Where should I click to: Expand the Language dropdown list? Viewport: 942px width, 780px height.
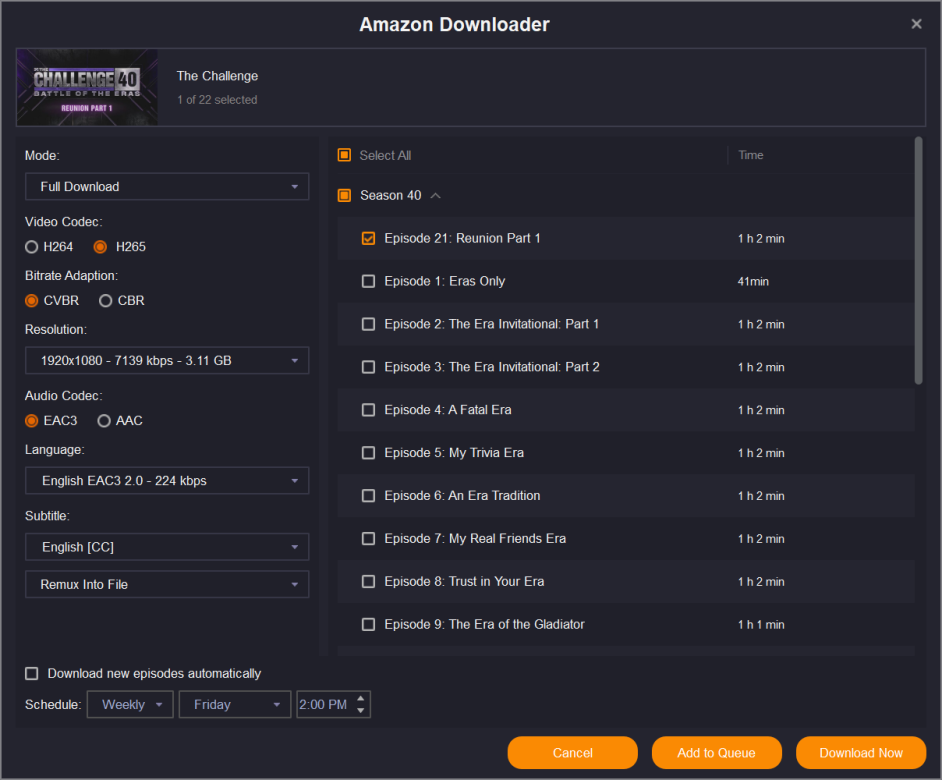tap(167, 481)
